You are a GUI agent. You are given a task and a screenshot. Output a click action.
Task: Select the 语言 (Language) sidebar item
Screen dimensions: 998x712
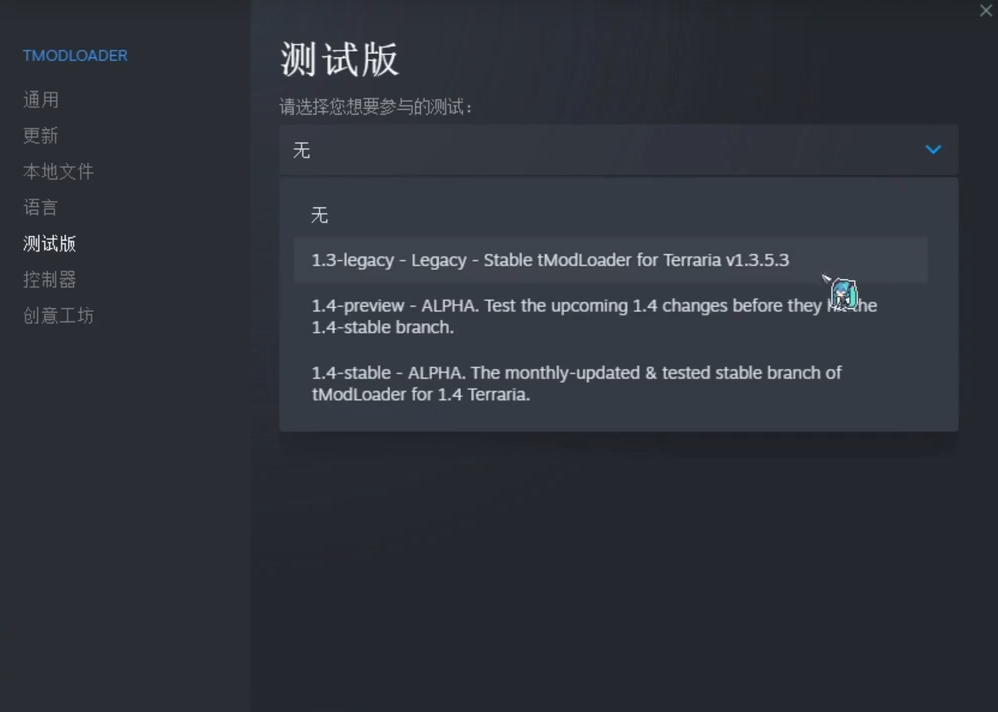tap(41, 208)
